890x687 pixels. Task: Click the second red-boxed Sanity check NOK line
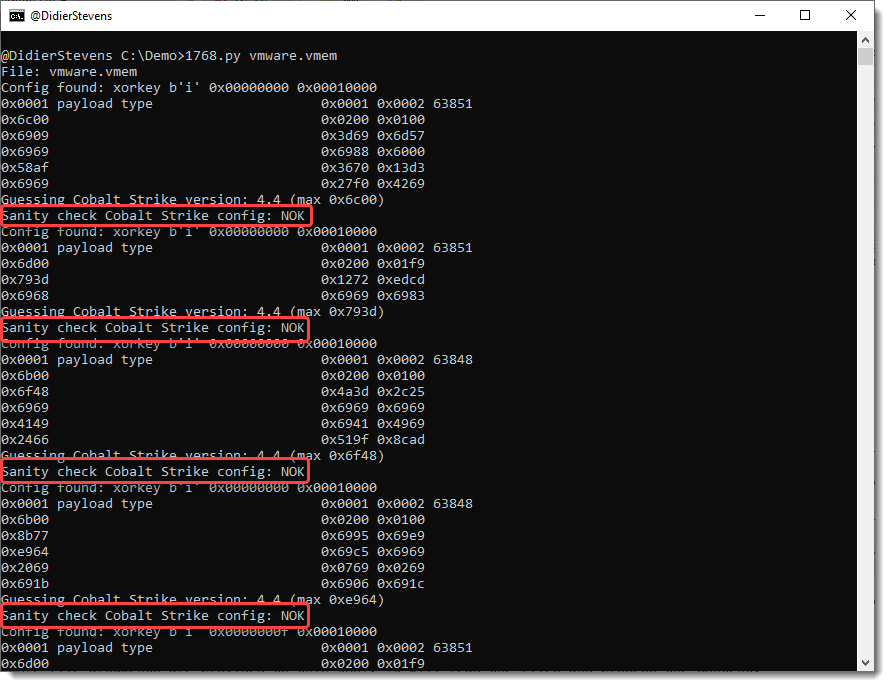(154, 328)
